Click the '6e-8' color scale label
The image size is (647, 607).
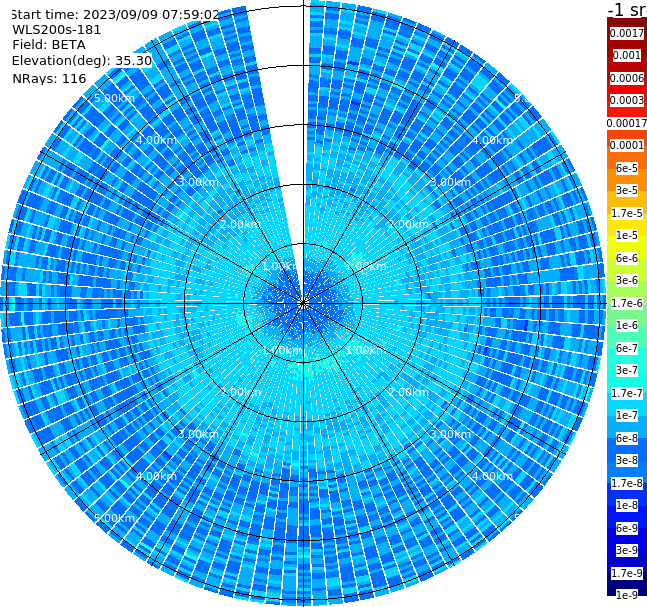point(627,438)
